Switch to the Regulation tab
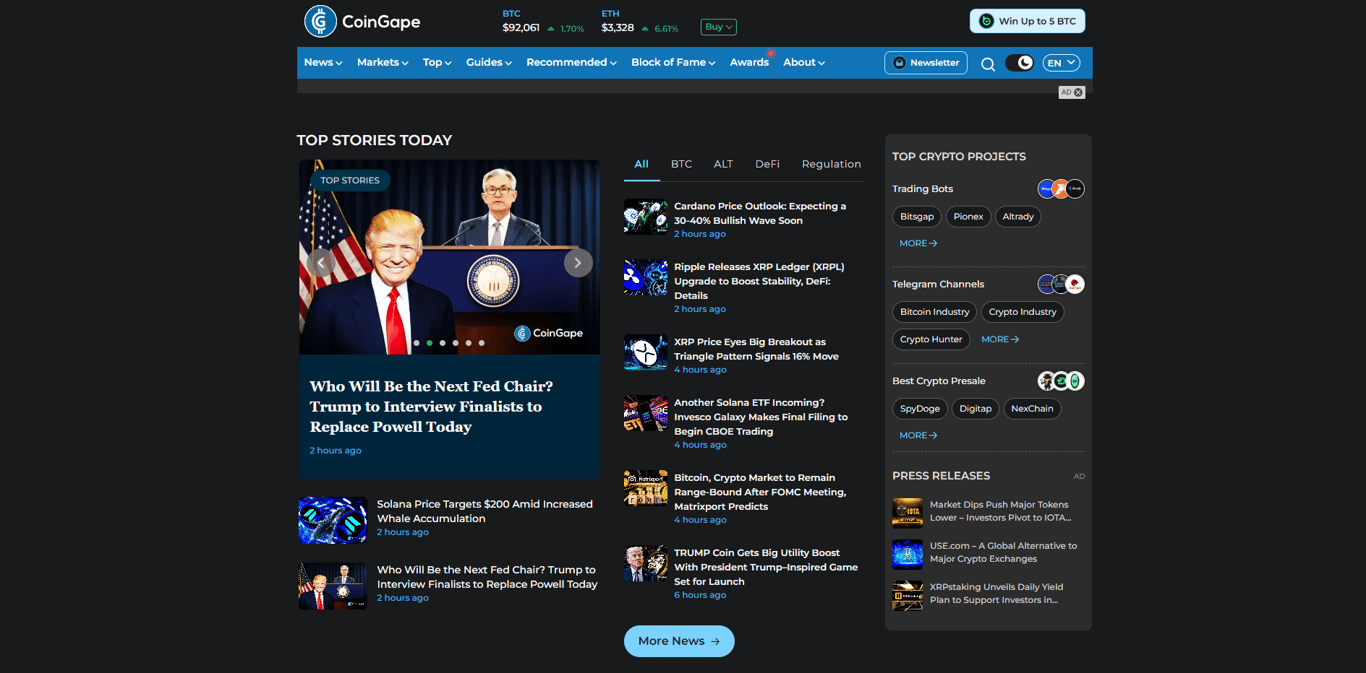 click(830, 164)
